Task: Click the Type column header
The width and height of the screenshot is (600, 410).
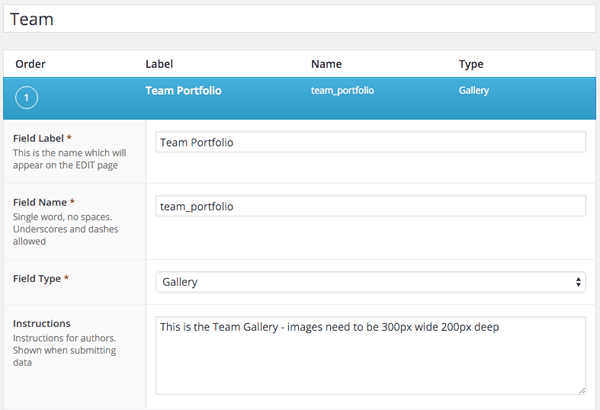Action: click(471, 64)
